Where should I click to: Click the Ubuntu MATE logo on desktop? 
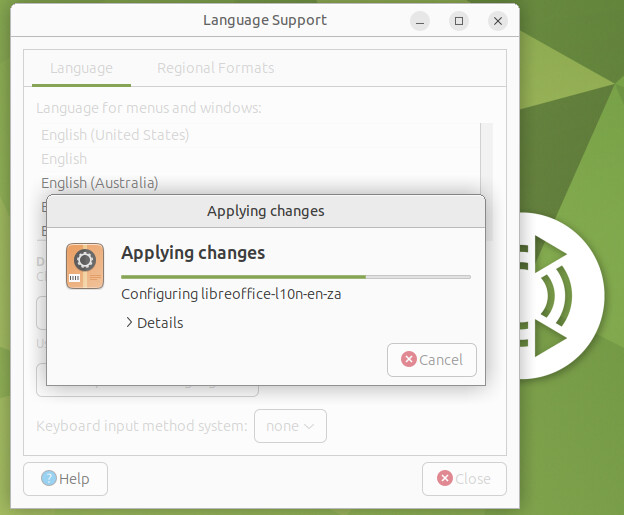[x=562, y=296]
